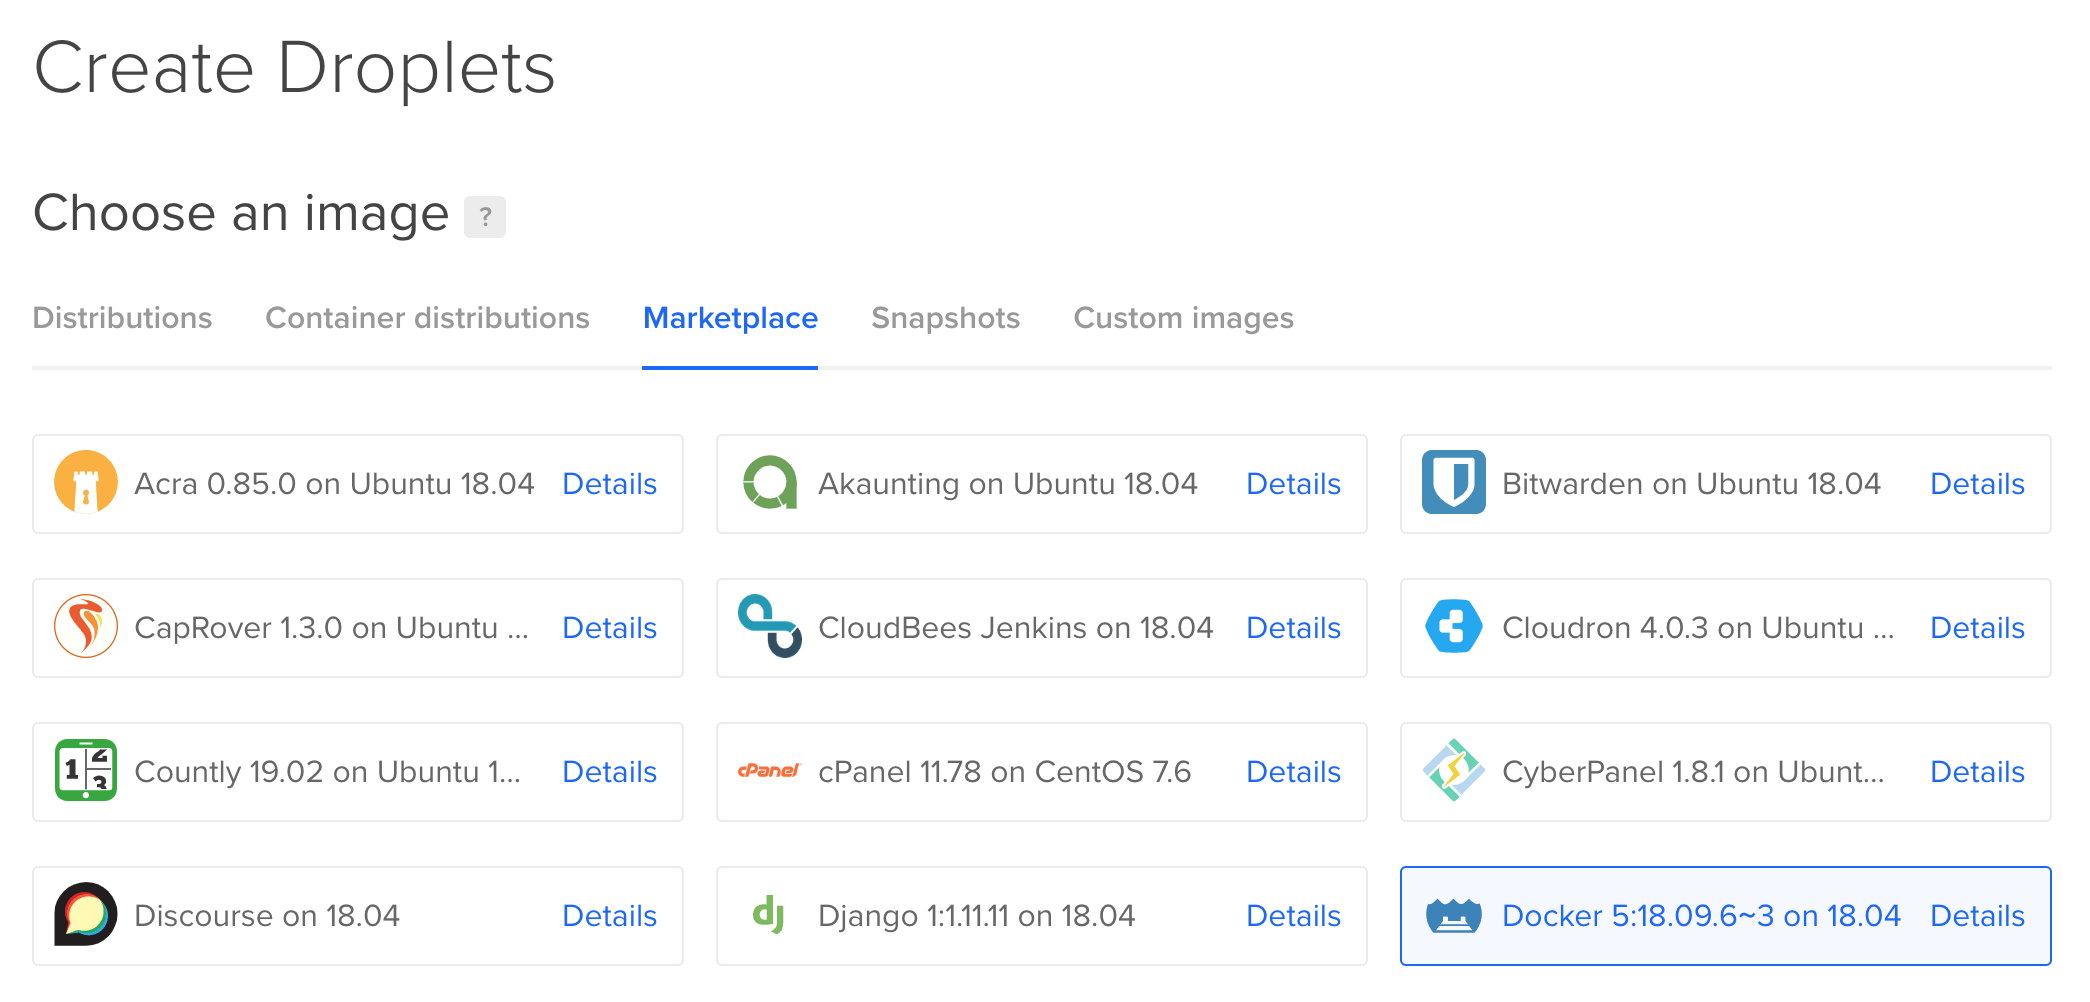Select Akaunting on Ubuntu 18.04 label
This screenshot has height=1002, width=2090.
coord(1008,484)
